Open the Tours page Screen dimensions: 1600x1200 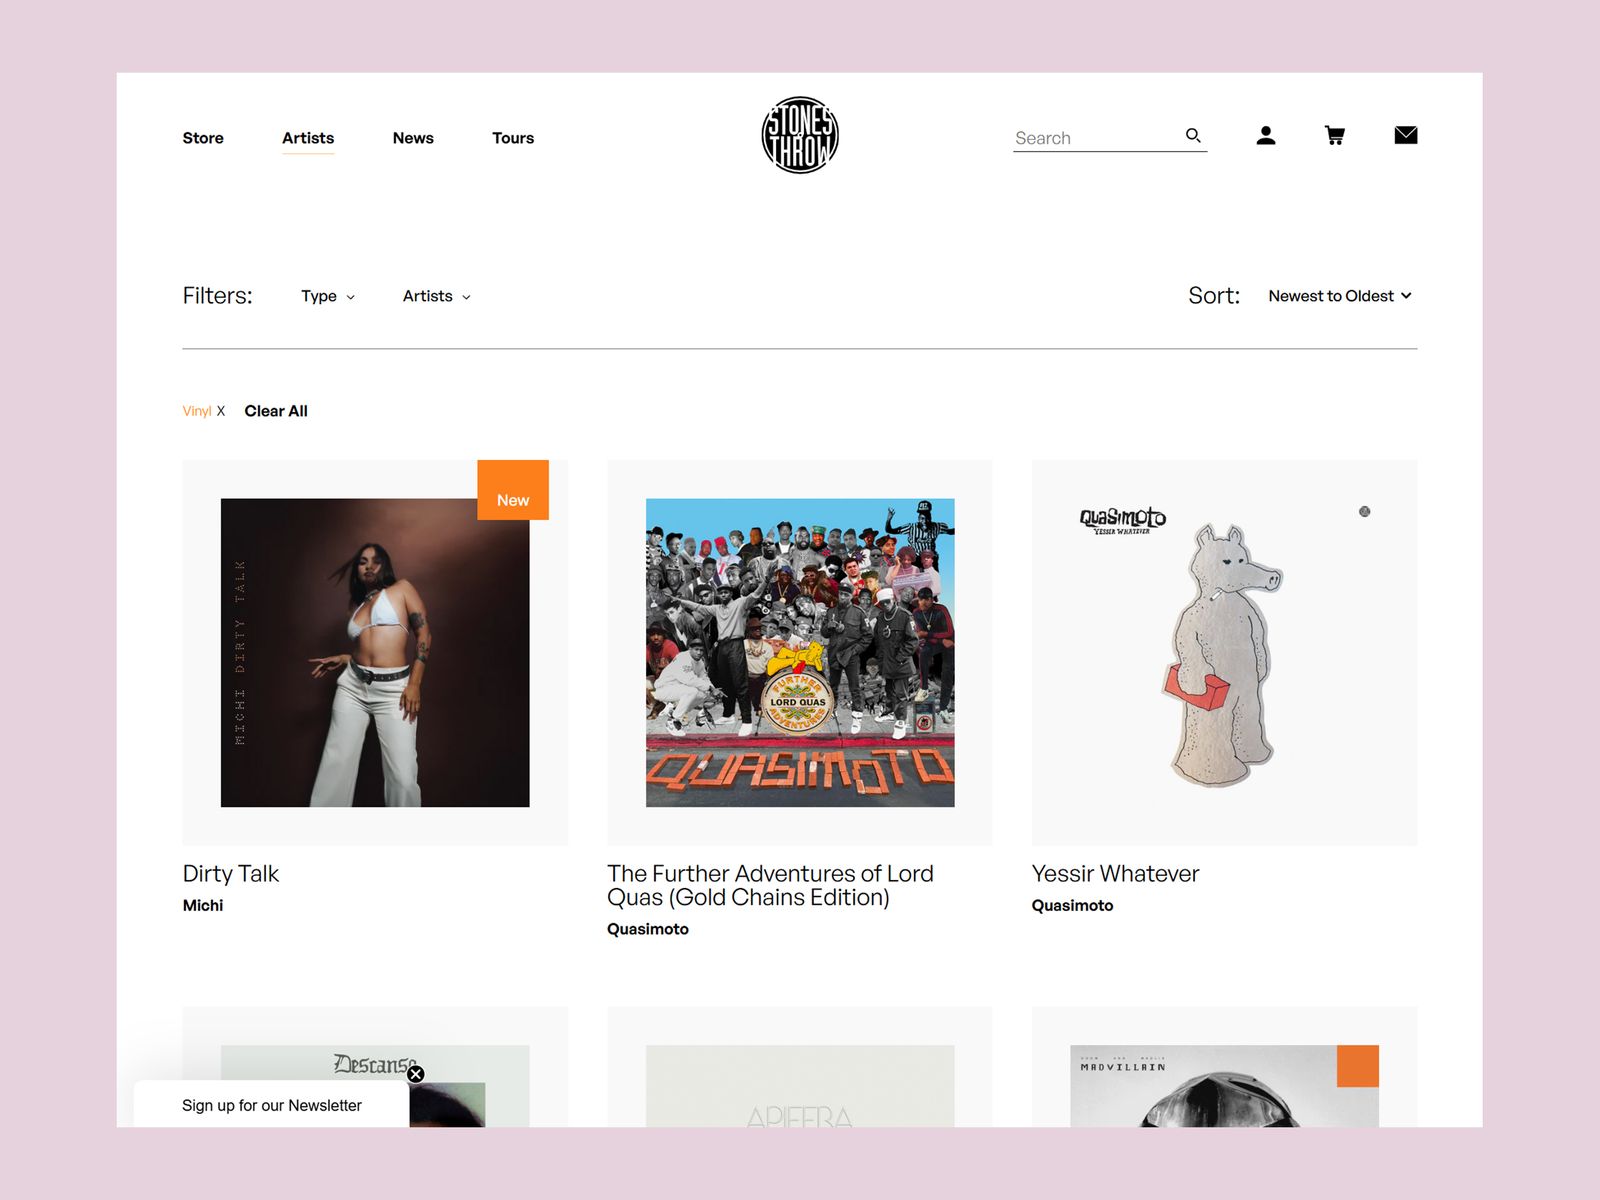click(x=513, y=138)
